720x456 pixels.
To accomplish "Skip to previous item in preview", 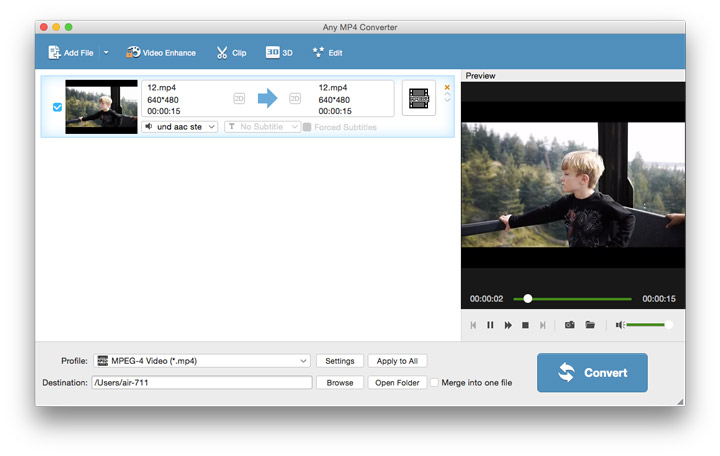I will 473,325.
